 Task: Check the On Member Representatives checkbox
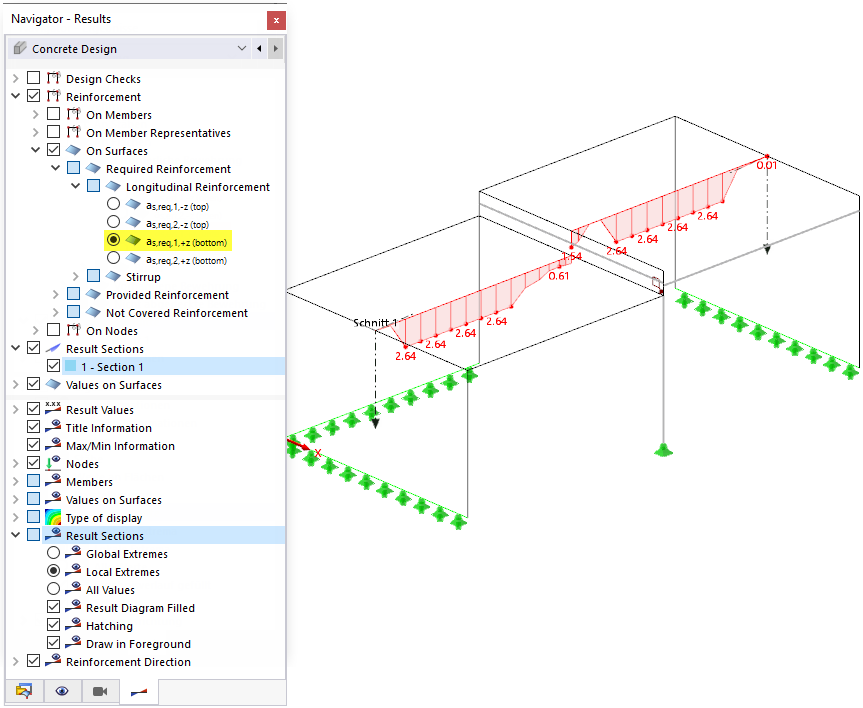[x=53, y=132]
